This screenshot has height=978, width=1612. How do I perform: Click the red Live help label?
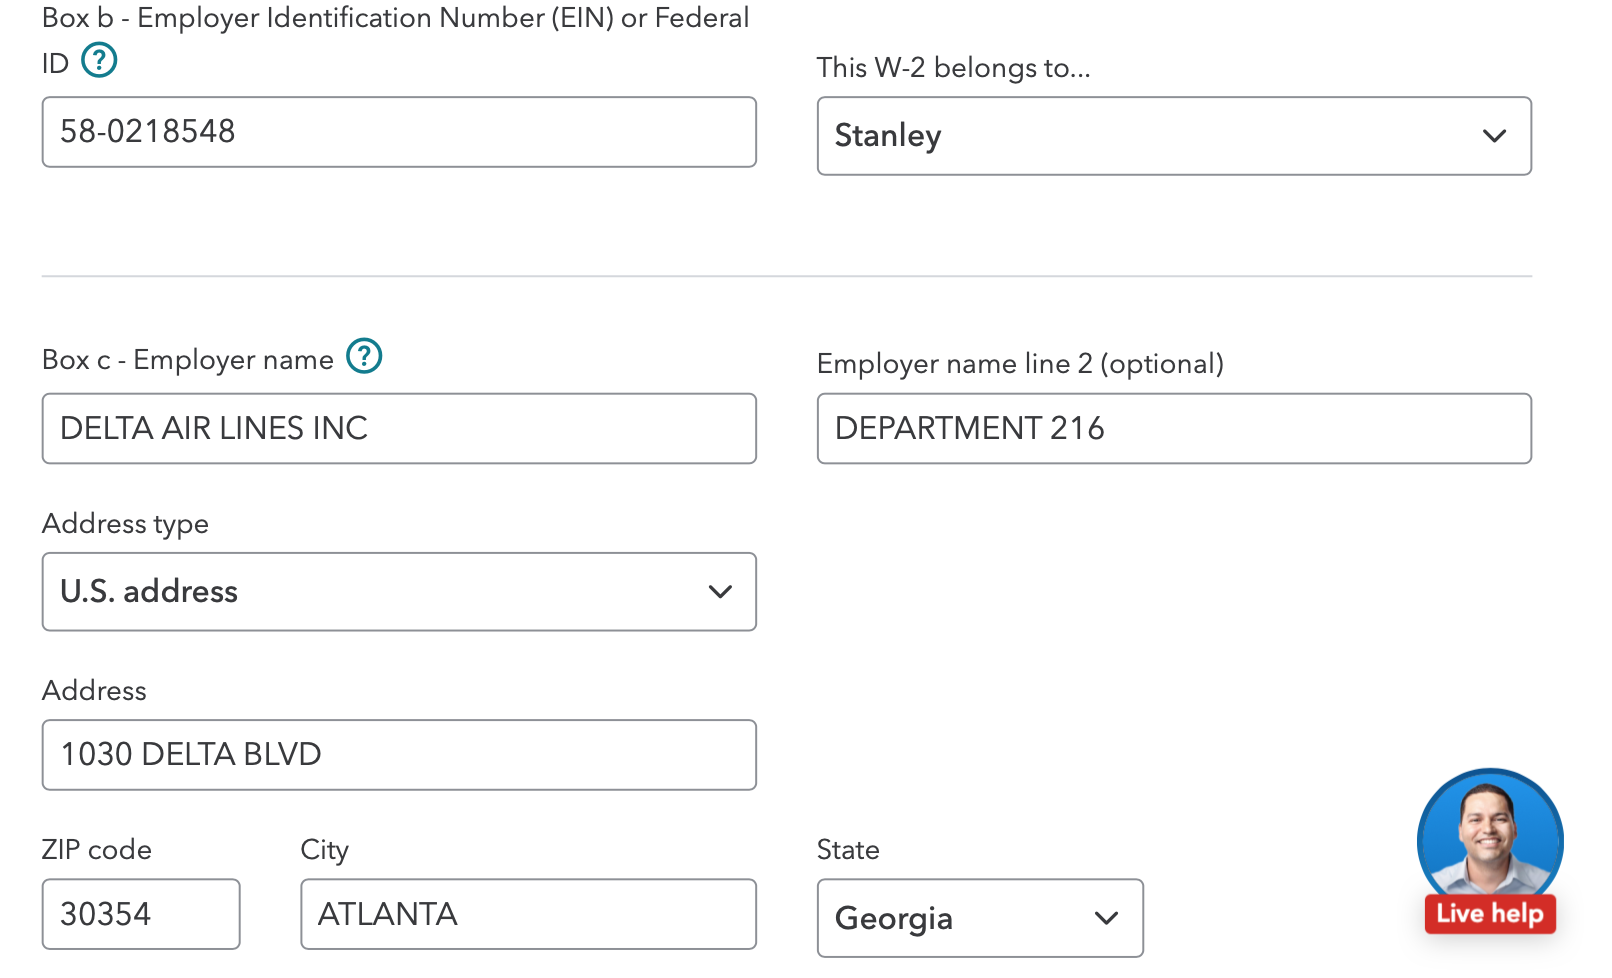pos(1489,914)
